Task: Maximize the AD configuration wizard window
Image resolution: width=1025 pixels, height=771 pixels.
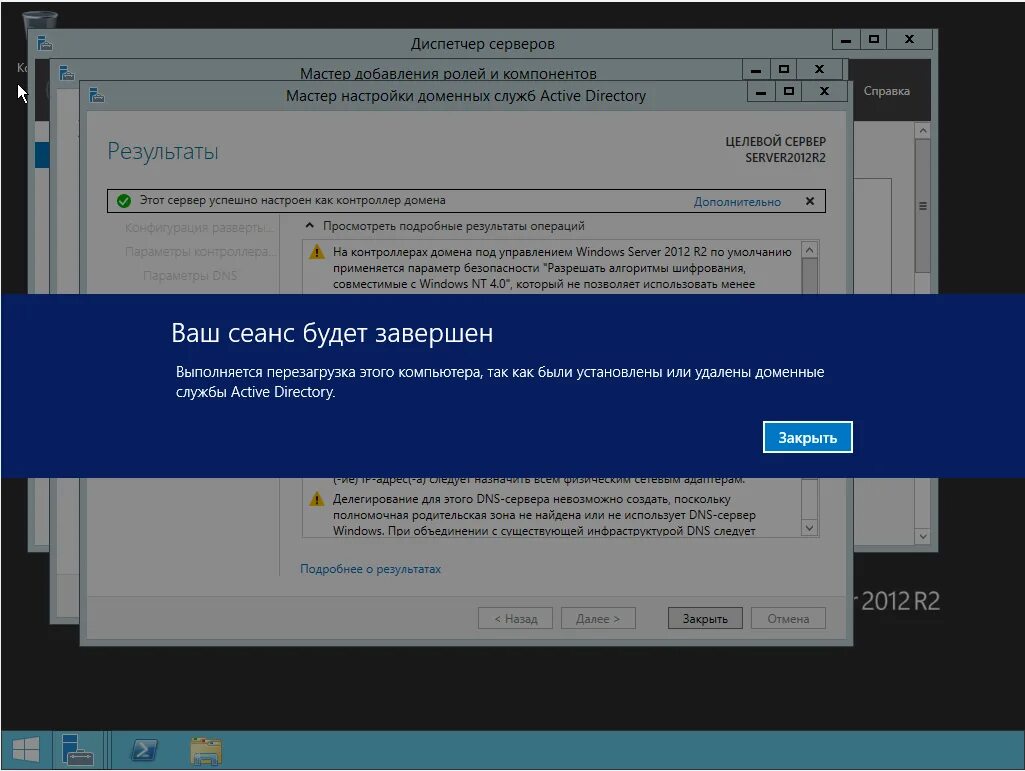Action: point(789,92)
